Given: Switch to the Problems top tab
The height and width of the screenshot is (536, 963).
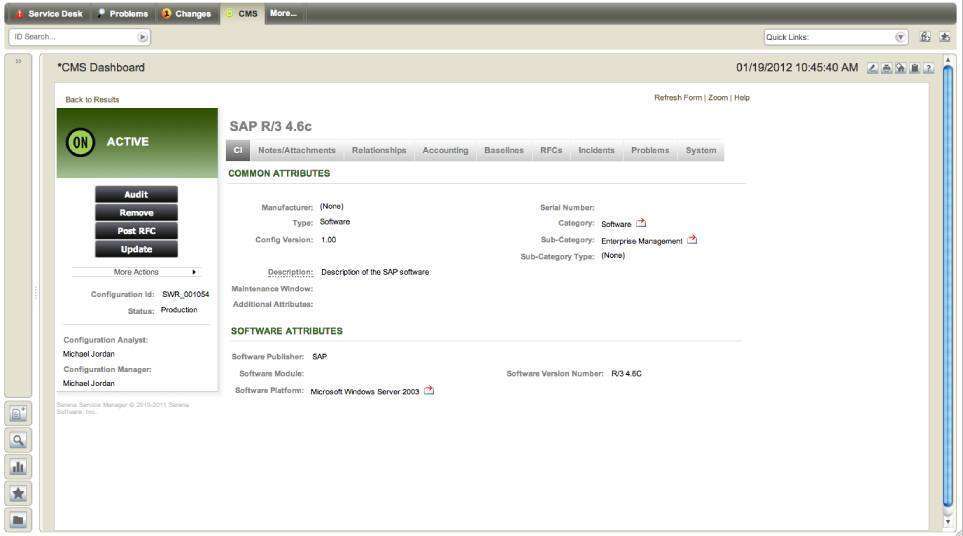Looking at the screenshot, I should pyautogui.click(x=123, y=14).
